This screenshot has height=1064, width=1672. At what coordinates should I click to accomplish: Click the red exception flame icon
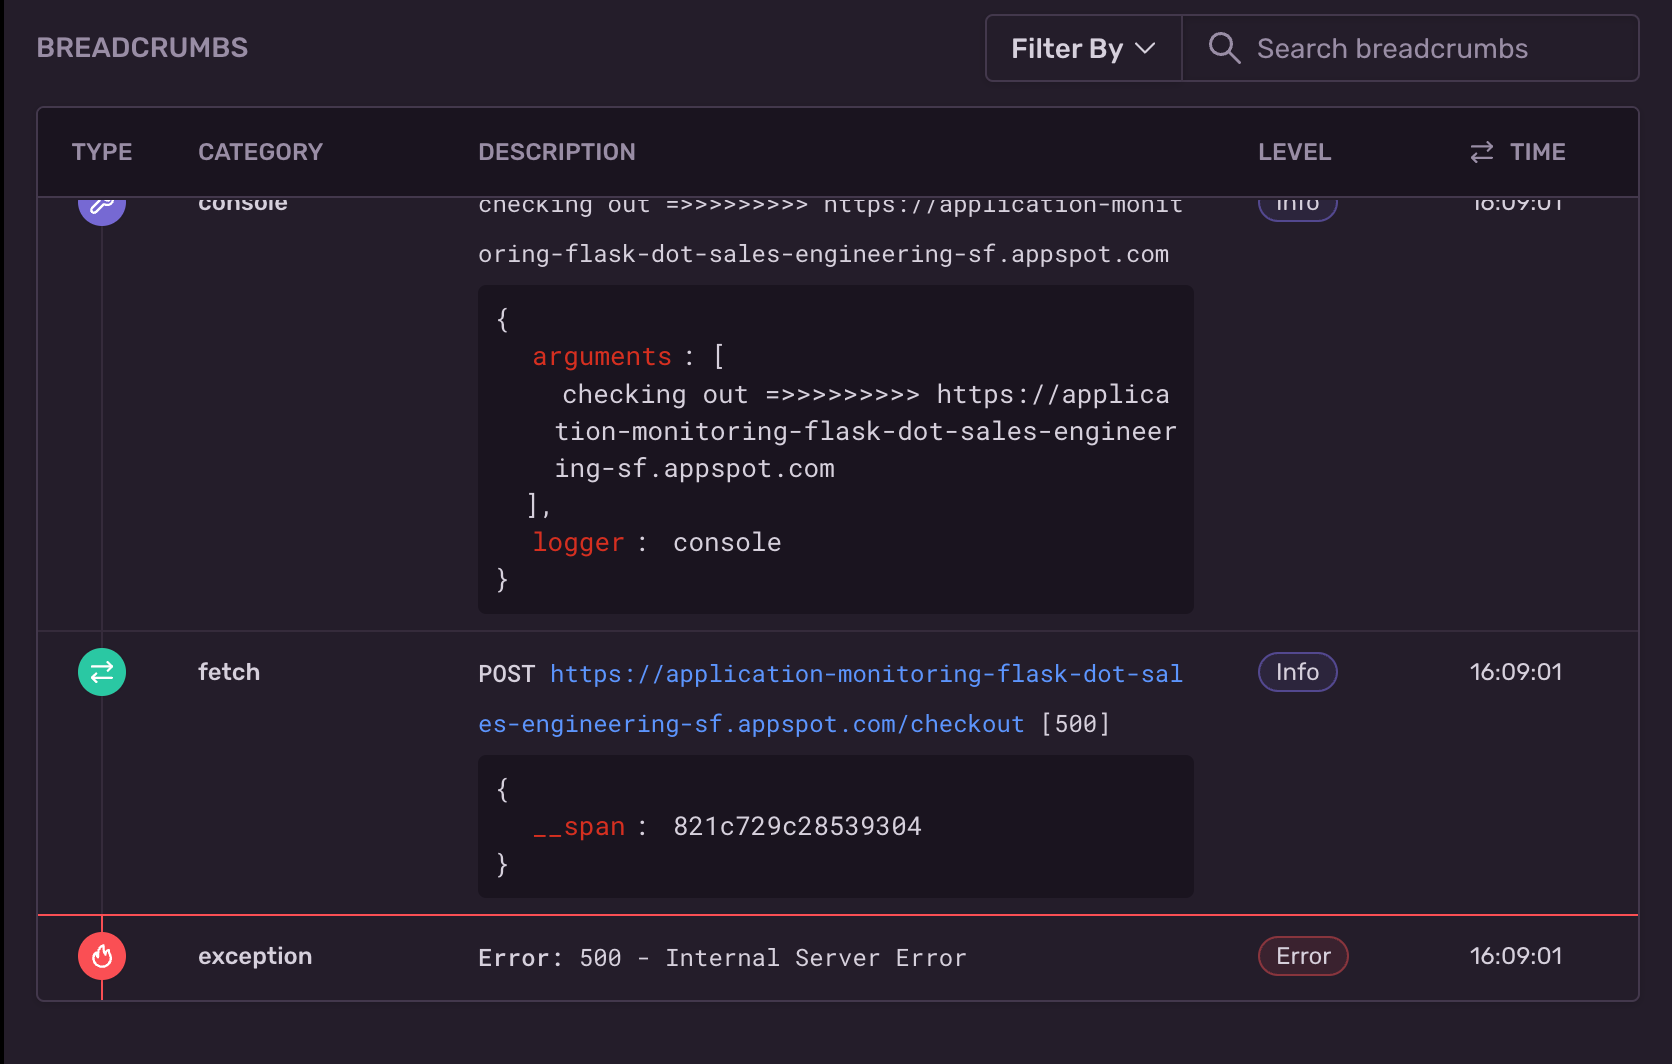click(x=102, y=956)
